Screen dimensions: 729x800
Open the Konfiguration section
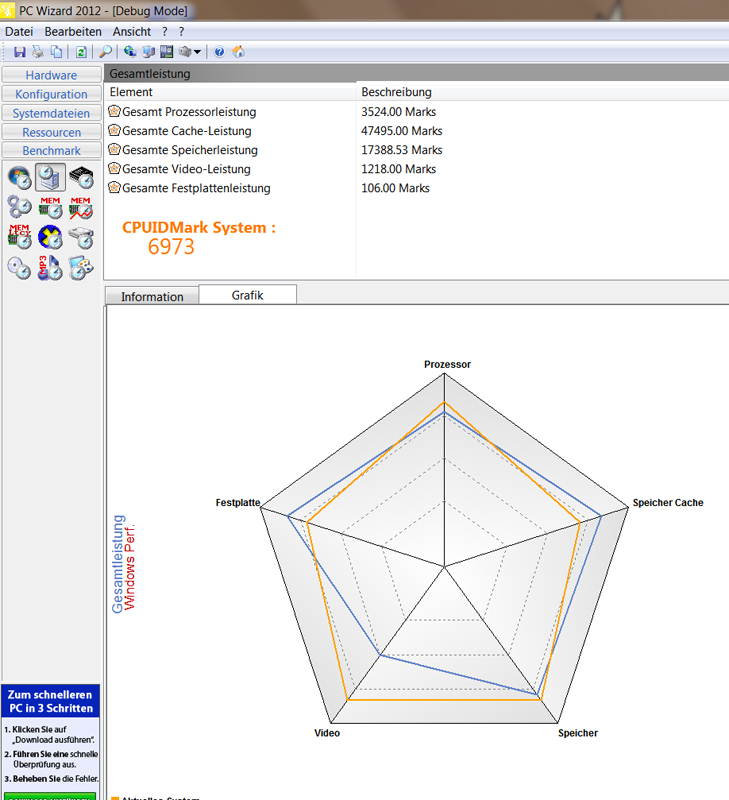click(52, 94)
